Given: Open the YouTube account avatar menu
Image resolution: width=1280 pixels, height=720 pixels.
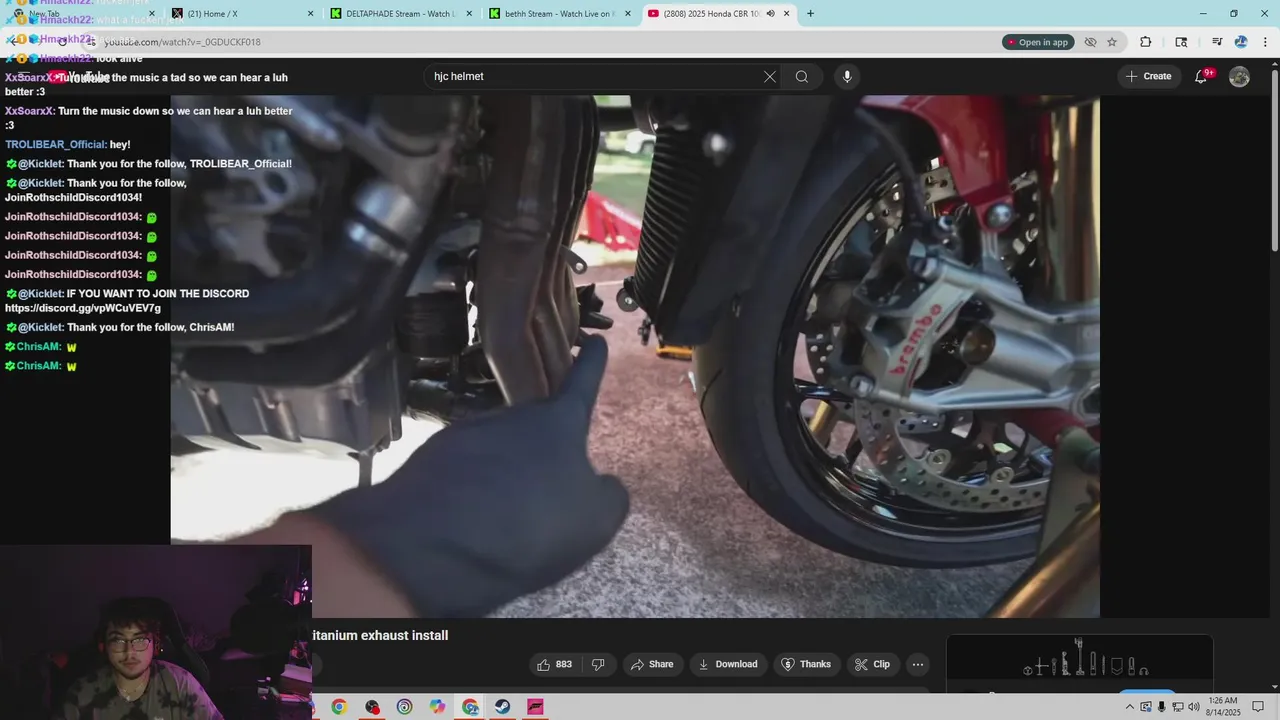Looking at the screenshot, I should tap(1239, 77).
